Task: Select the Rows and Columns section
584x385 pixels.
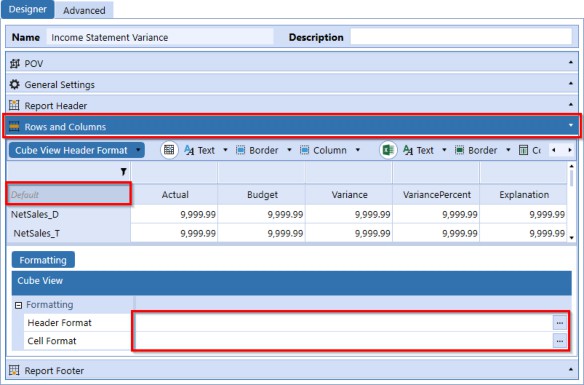Action: click(292, 127)
